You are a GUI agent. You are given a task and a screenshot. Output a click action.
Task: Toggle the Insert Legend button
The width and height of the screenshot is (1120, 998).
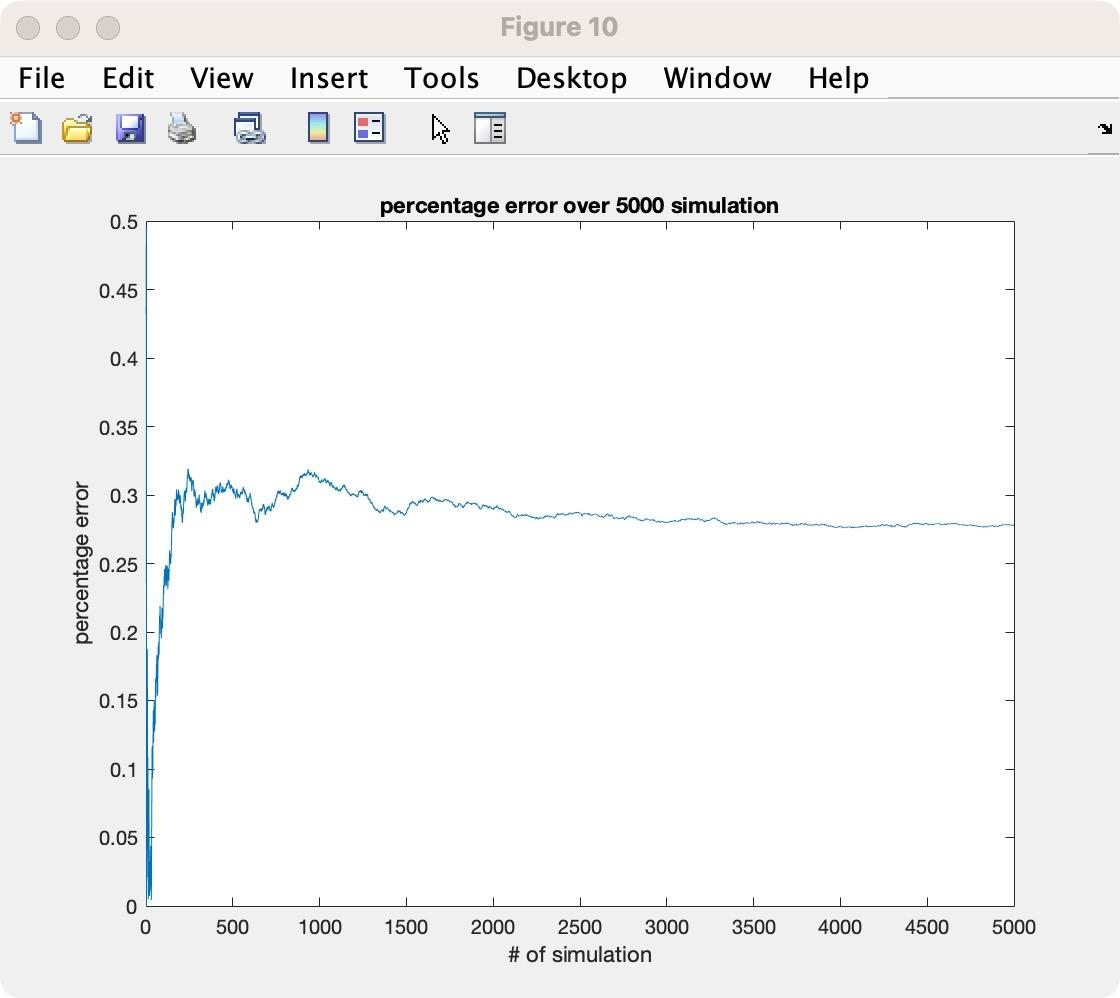pyautogui.click(x=369, y=128)
